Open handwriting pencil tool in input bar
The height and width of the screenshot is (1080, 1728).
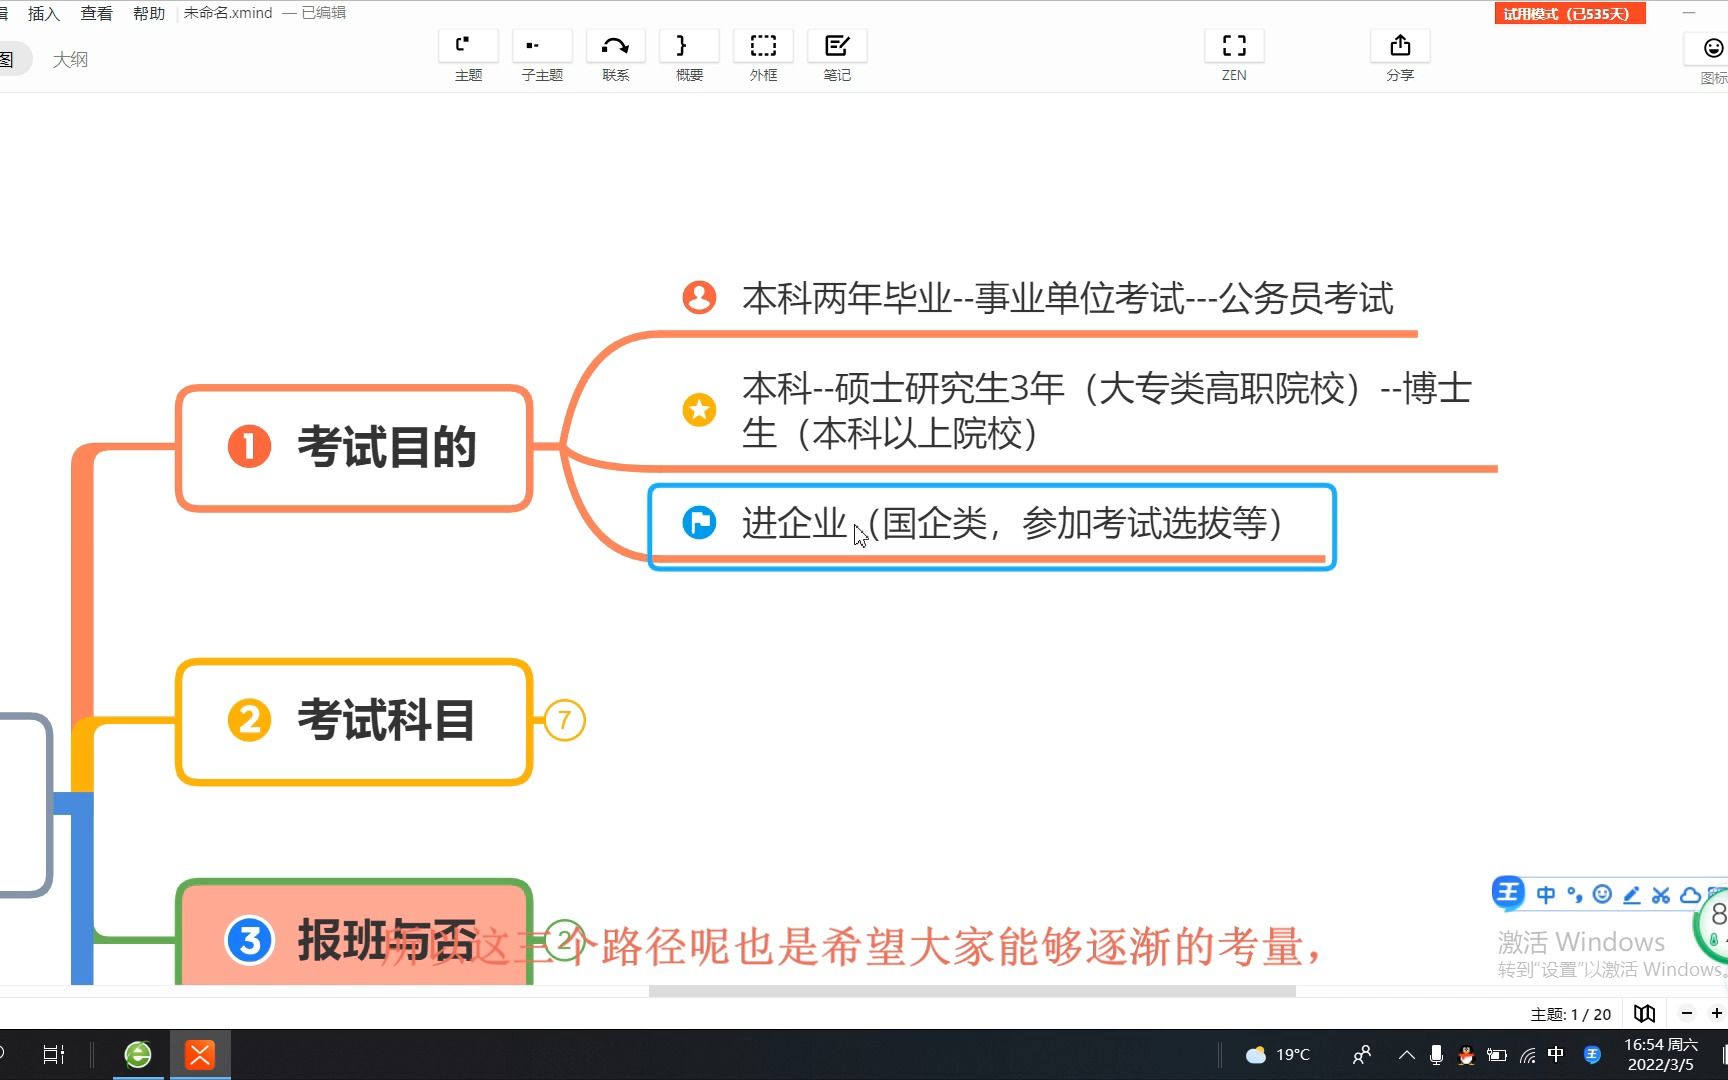(x=1631, y=895)
